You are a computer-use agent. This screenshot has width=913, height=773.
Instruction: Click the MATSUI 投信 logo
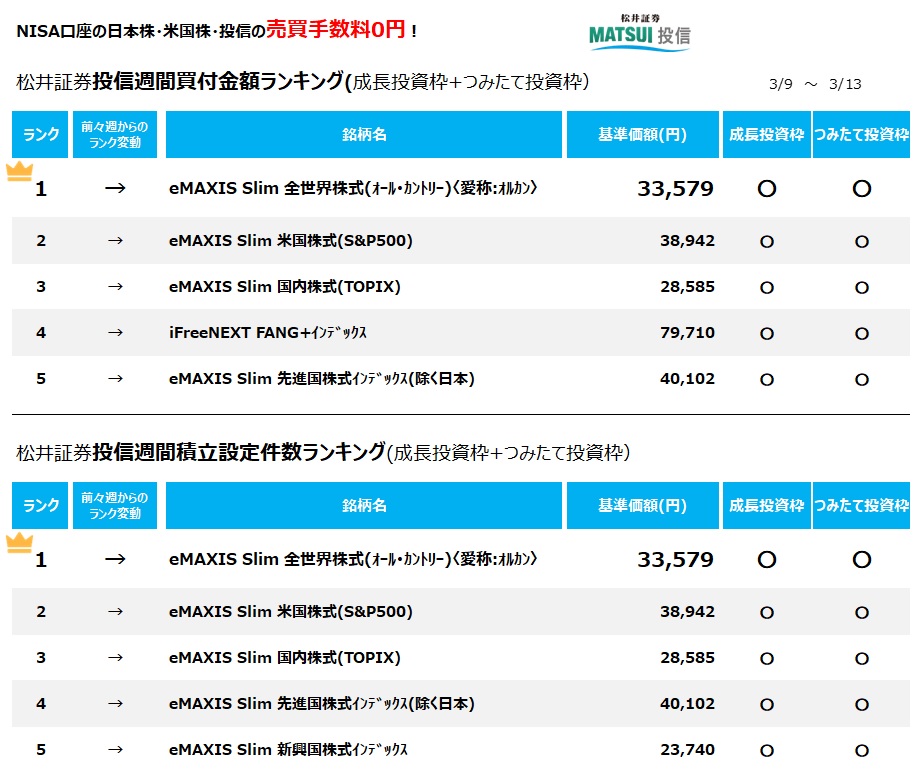click(x=641, y=33)
